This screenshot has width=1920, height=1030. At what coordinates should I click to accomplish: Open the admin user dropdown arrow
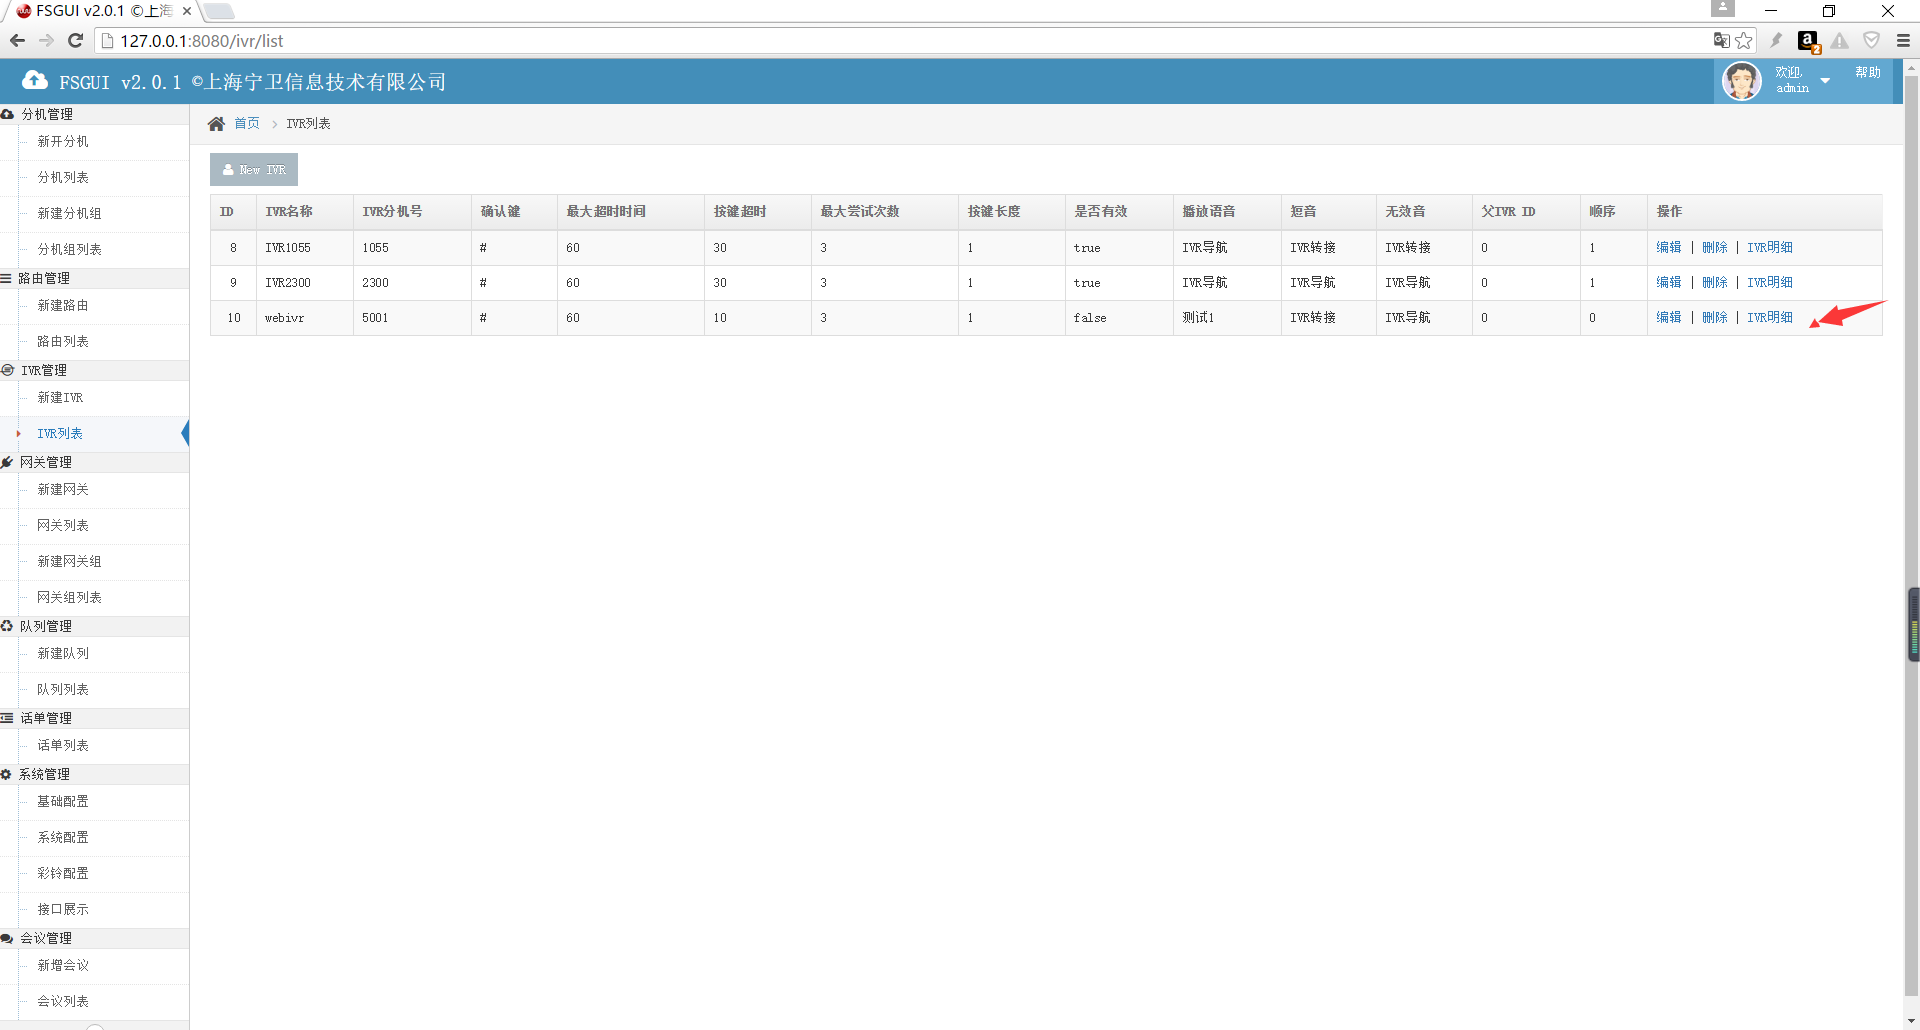point(1825,81)
